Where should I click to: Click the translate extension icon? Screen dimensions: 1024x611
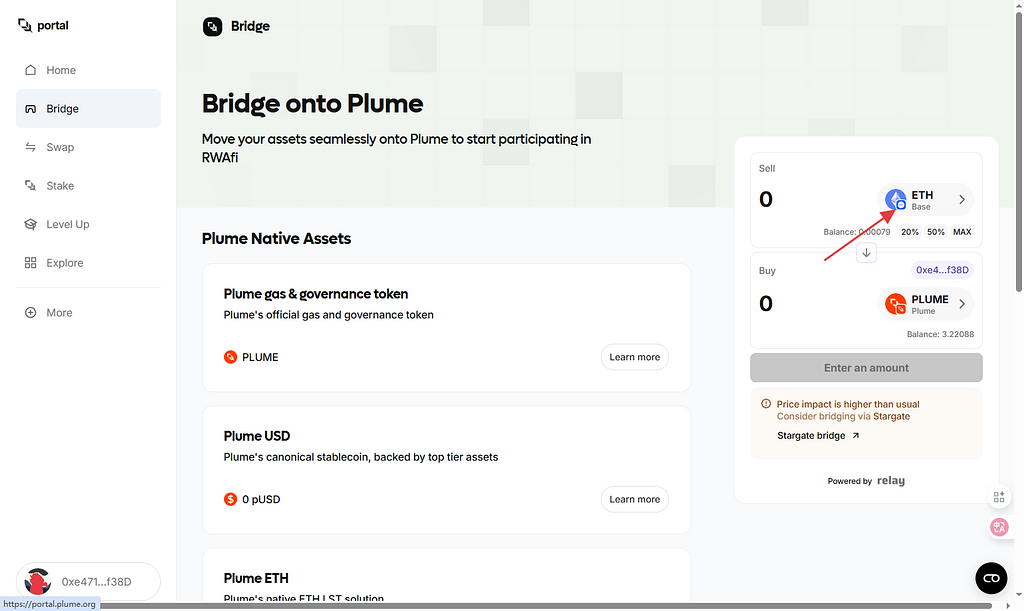point(998,527)
